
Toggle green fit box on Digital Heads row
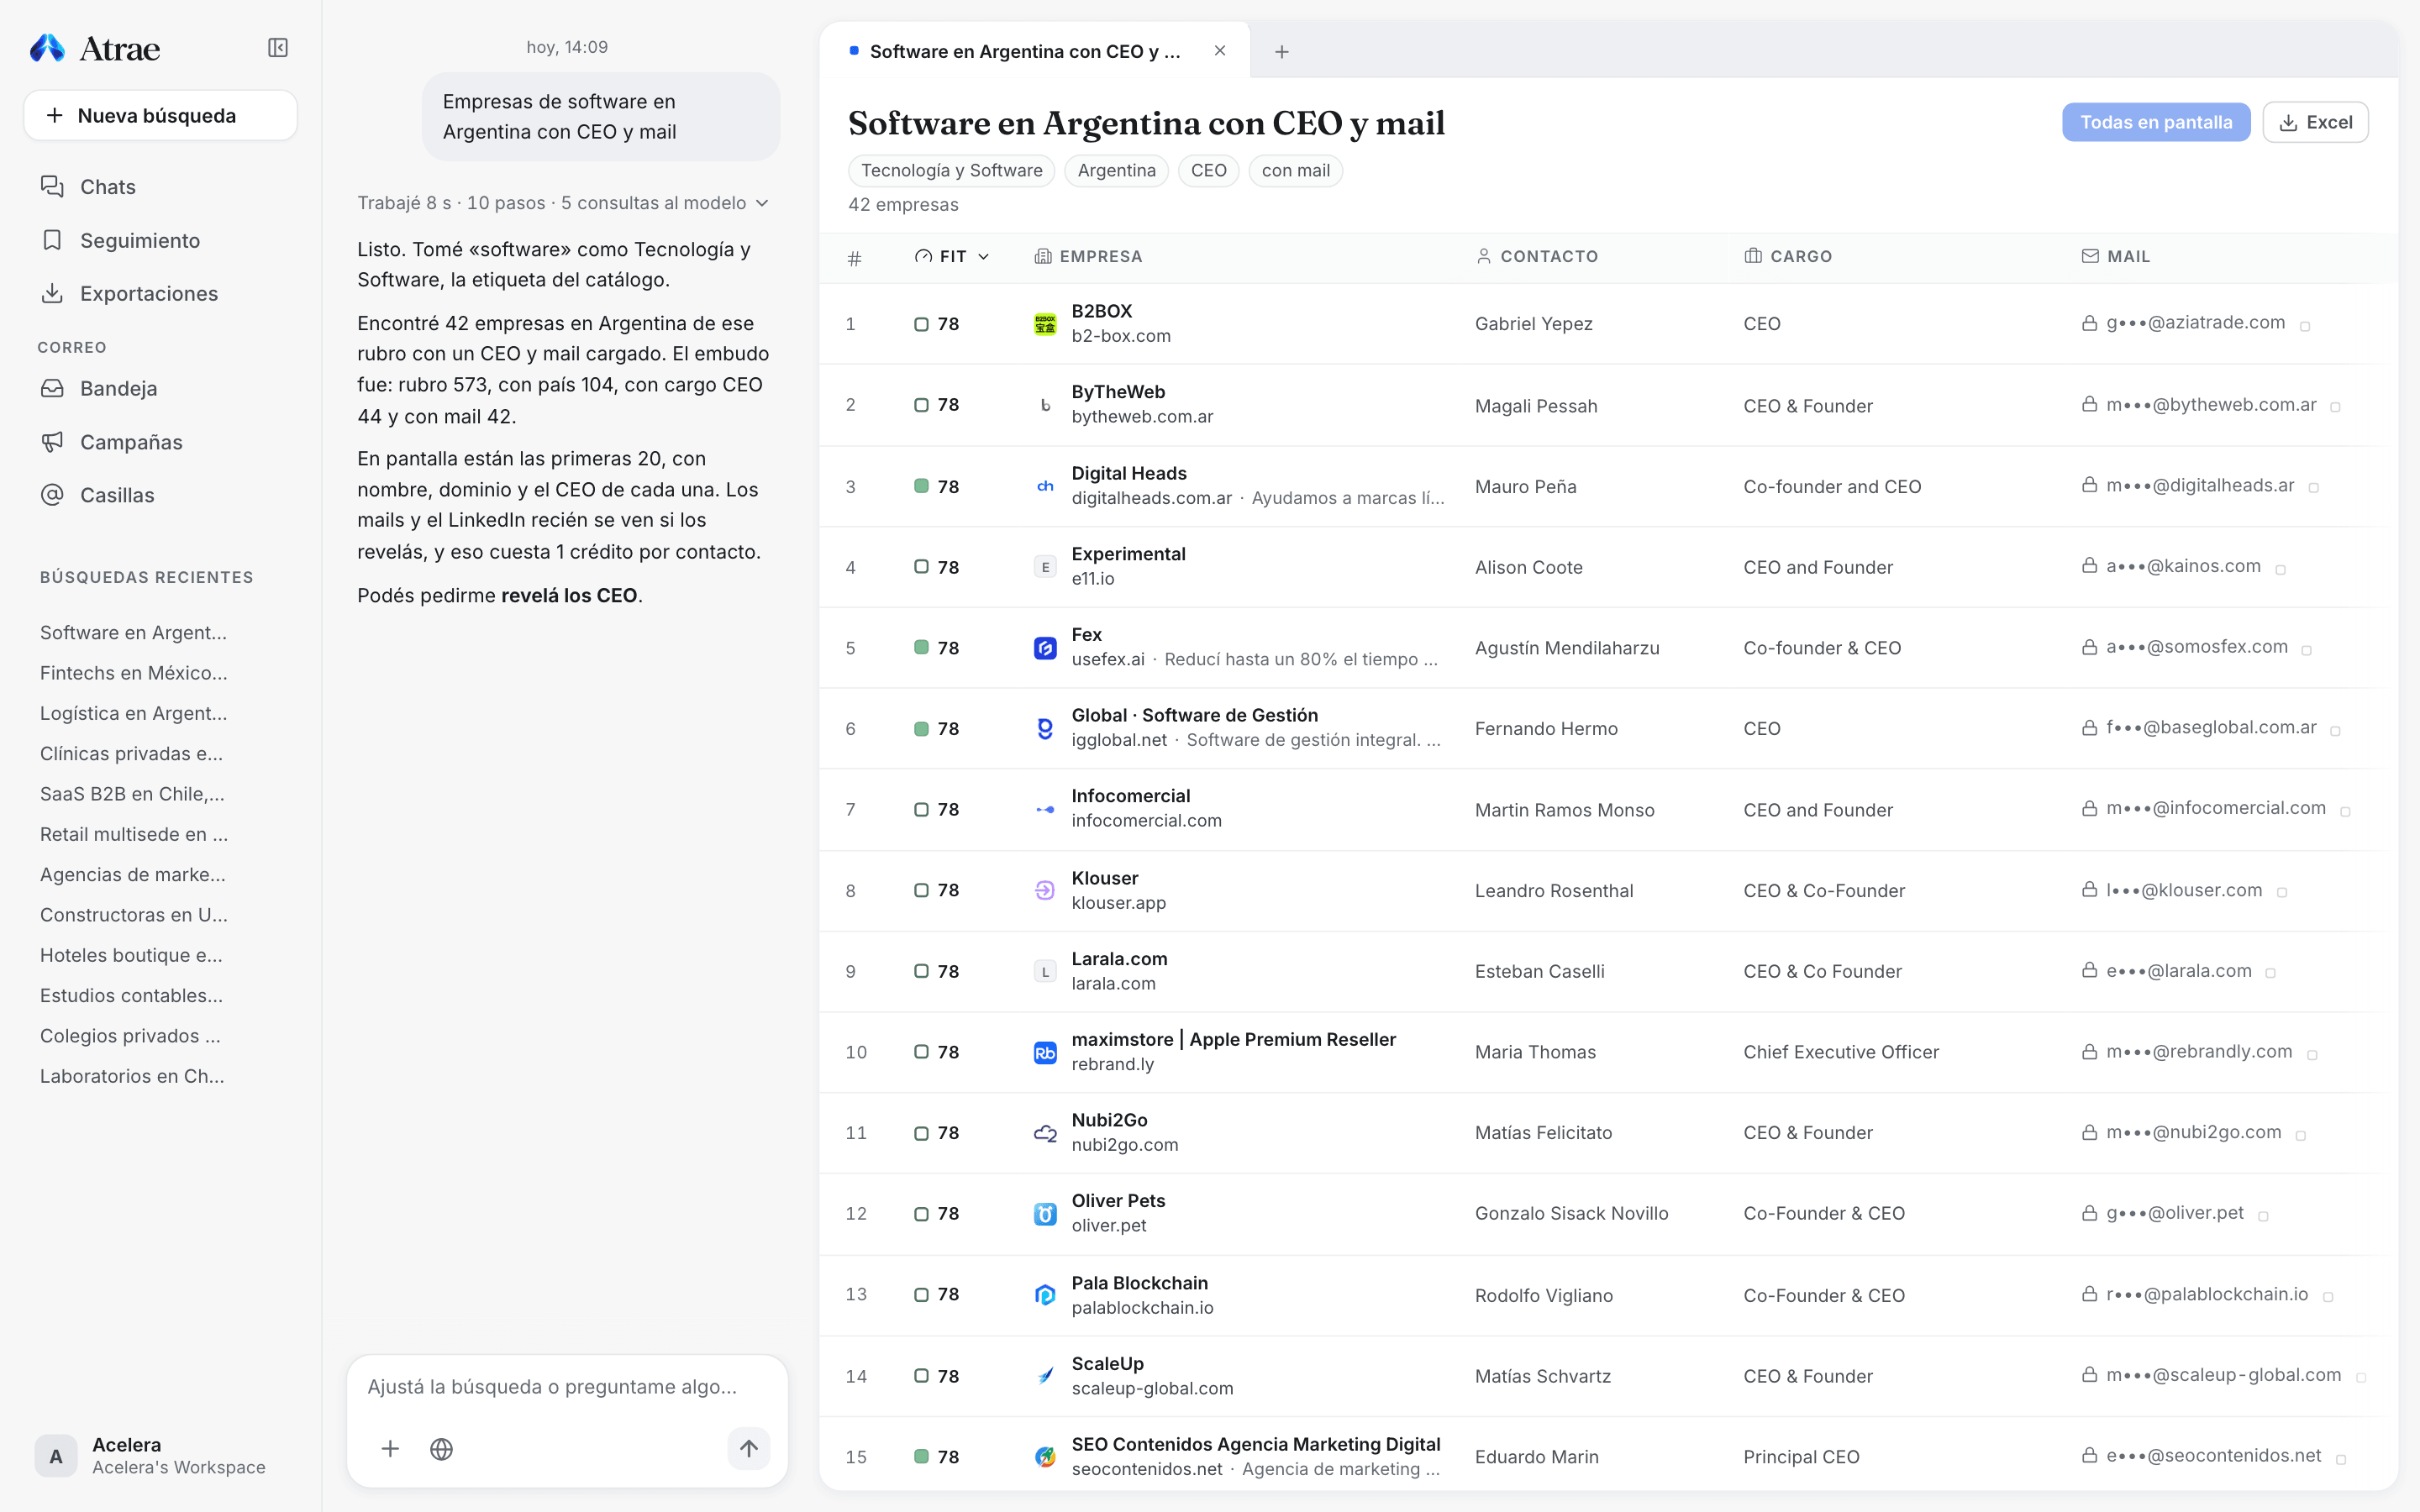point(921,486)
